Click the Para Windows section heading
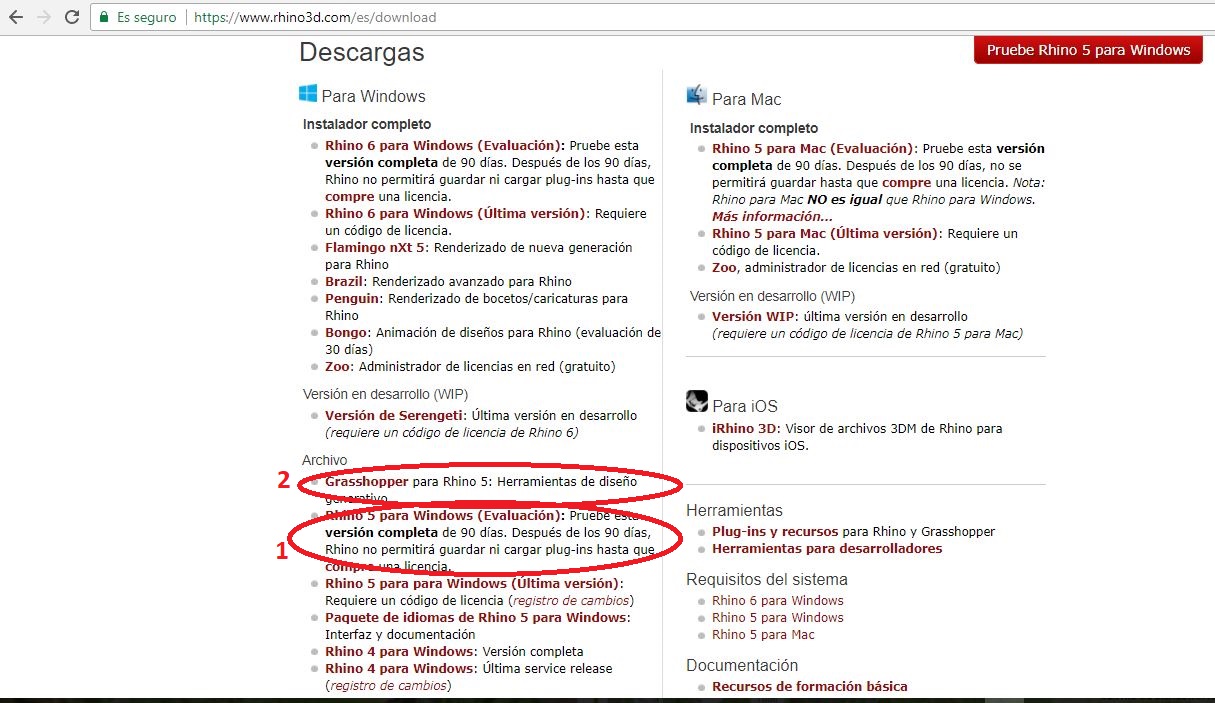Screen dimensions: 1215x703 (x=373, y=96)
